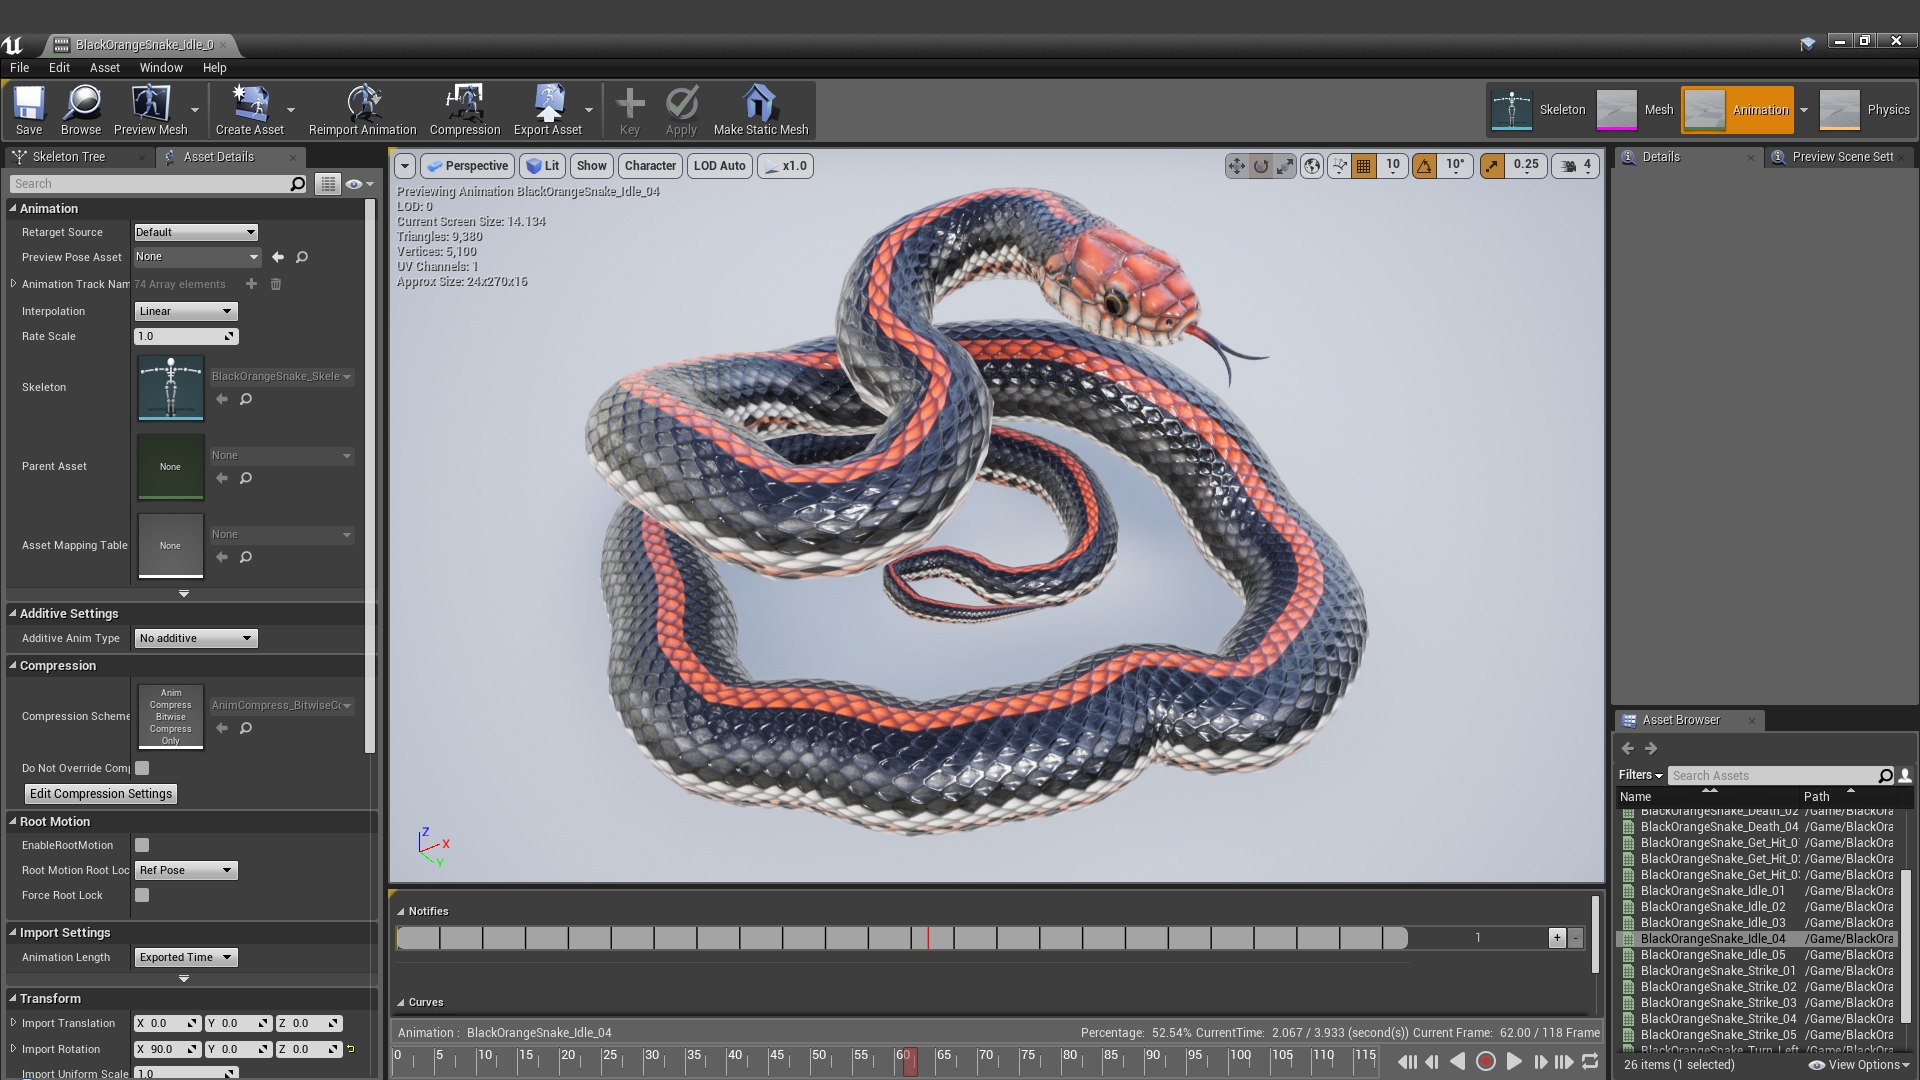This screenshot has width=1920, height=1080.
Task: Click the Show viewport button
Action: [591, 166]
